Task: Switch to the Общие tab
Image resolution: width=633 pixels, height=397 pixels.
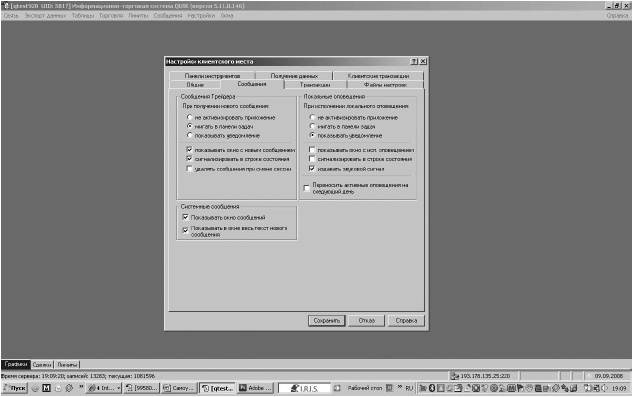Action: (x=195, y=85)
